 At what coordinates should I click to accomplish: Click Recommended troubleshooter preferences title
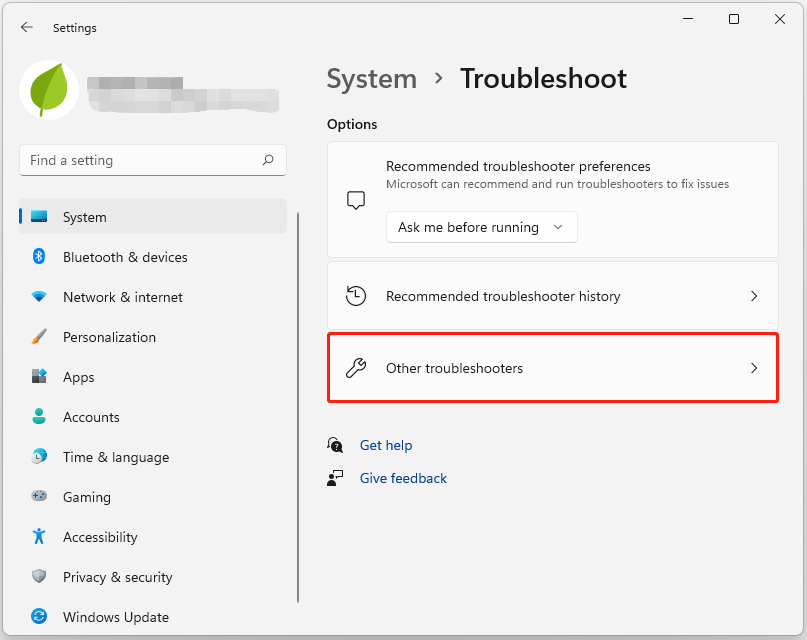[x=518, y=166]
